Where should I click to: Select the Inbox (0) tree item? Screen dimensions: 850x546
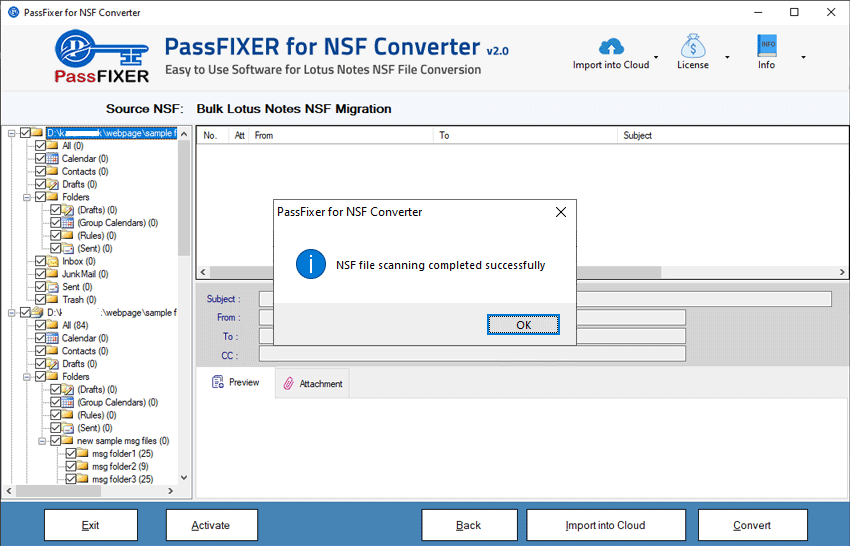(79, 261)
